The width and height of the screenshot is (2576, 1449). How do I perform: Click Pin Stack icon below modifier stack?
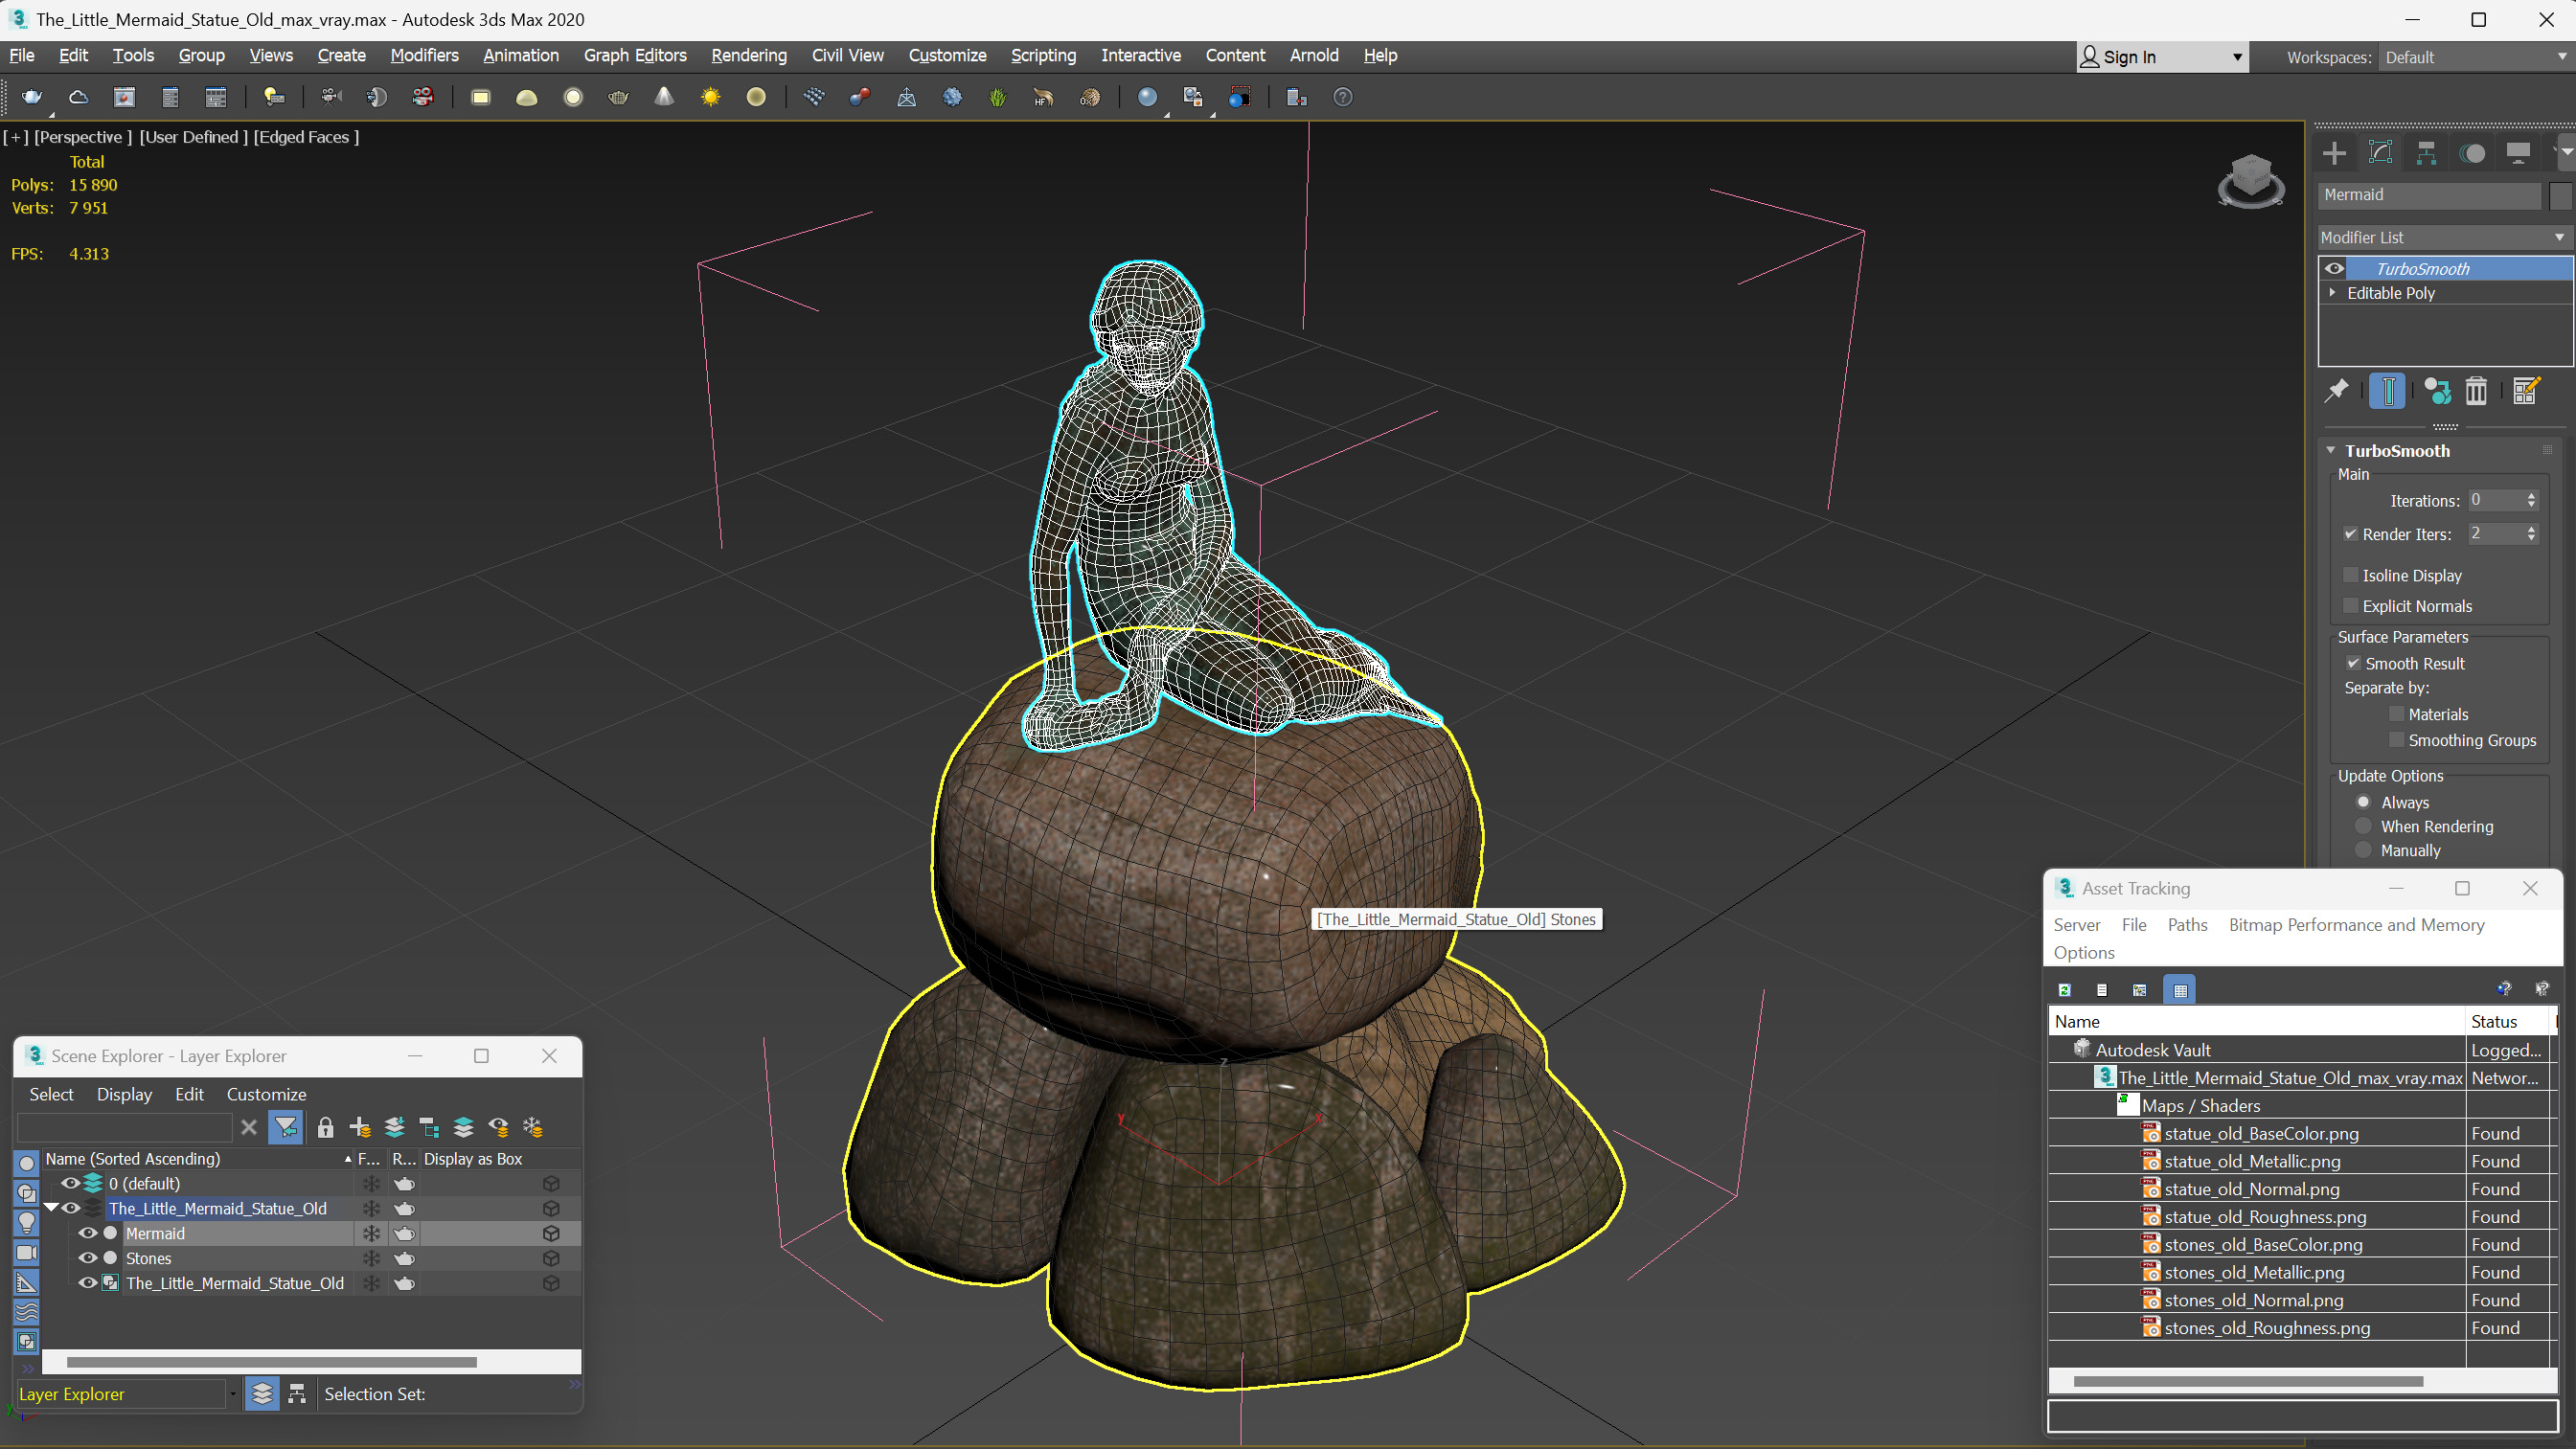click(2336, 391)
